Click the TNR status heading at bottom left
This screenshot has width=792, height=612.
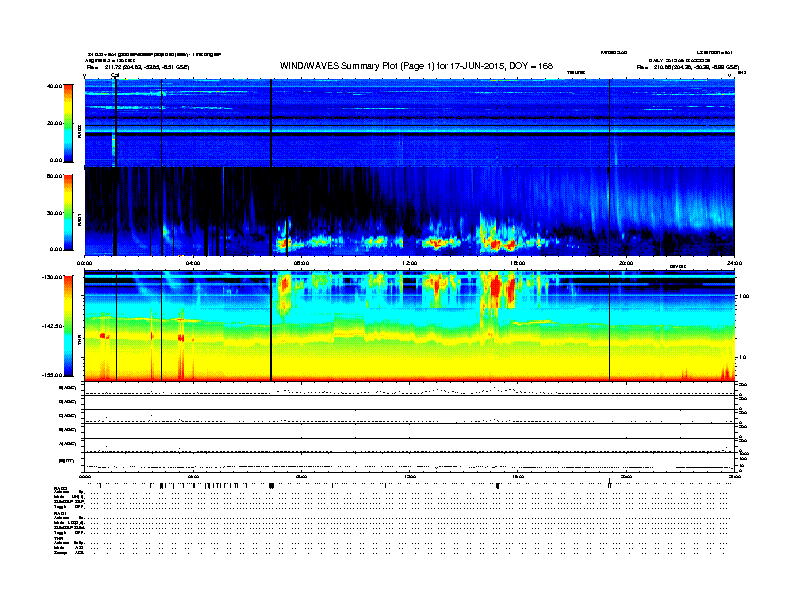58,537
